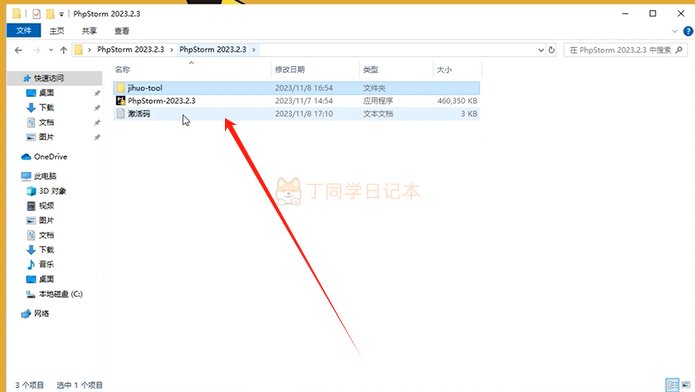Image resolution: width=695 pixels, height=392 pixels.
Task: Open address bar history dropdown
Action: [x=541, y=50]
